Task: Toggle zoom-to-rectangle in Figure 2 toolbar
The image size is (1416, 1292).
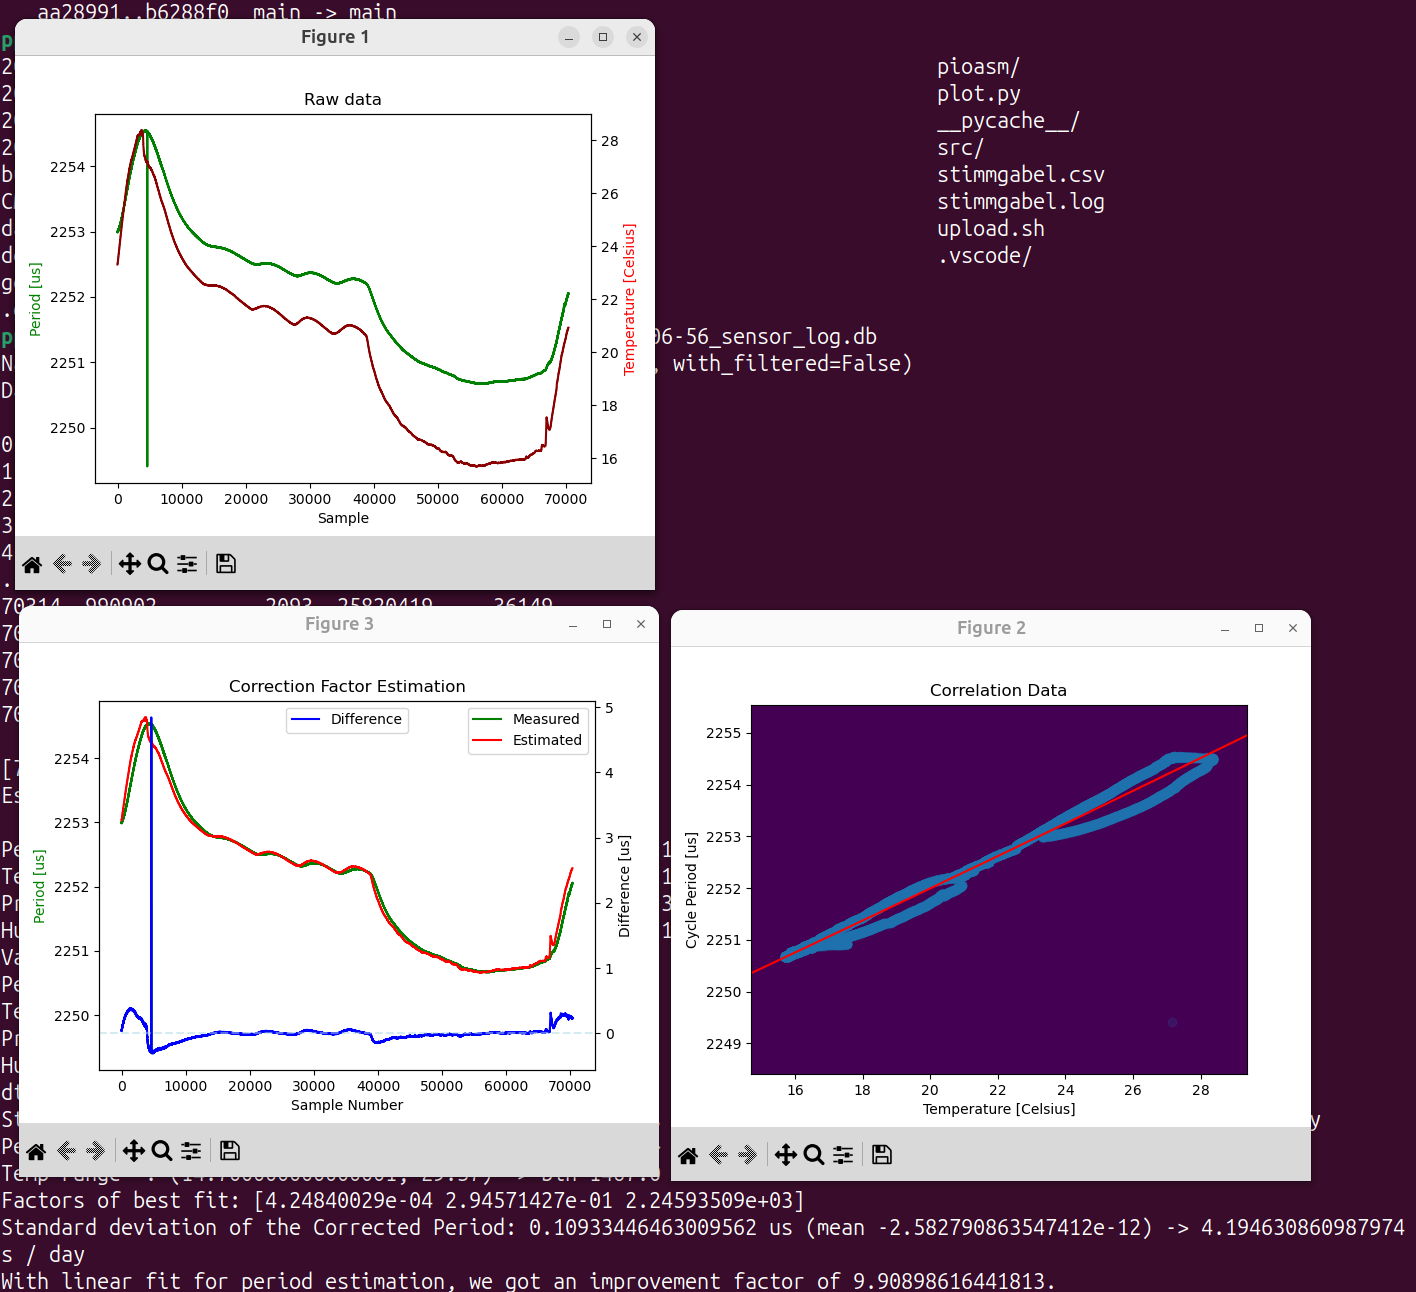Action: click(814, 1155)
